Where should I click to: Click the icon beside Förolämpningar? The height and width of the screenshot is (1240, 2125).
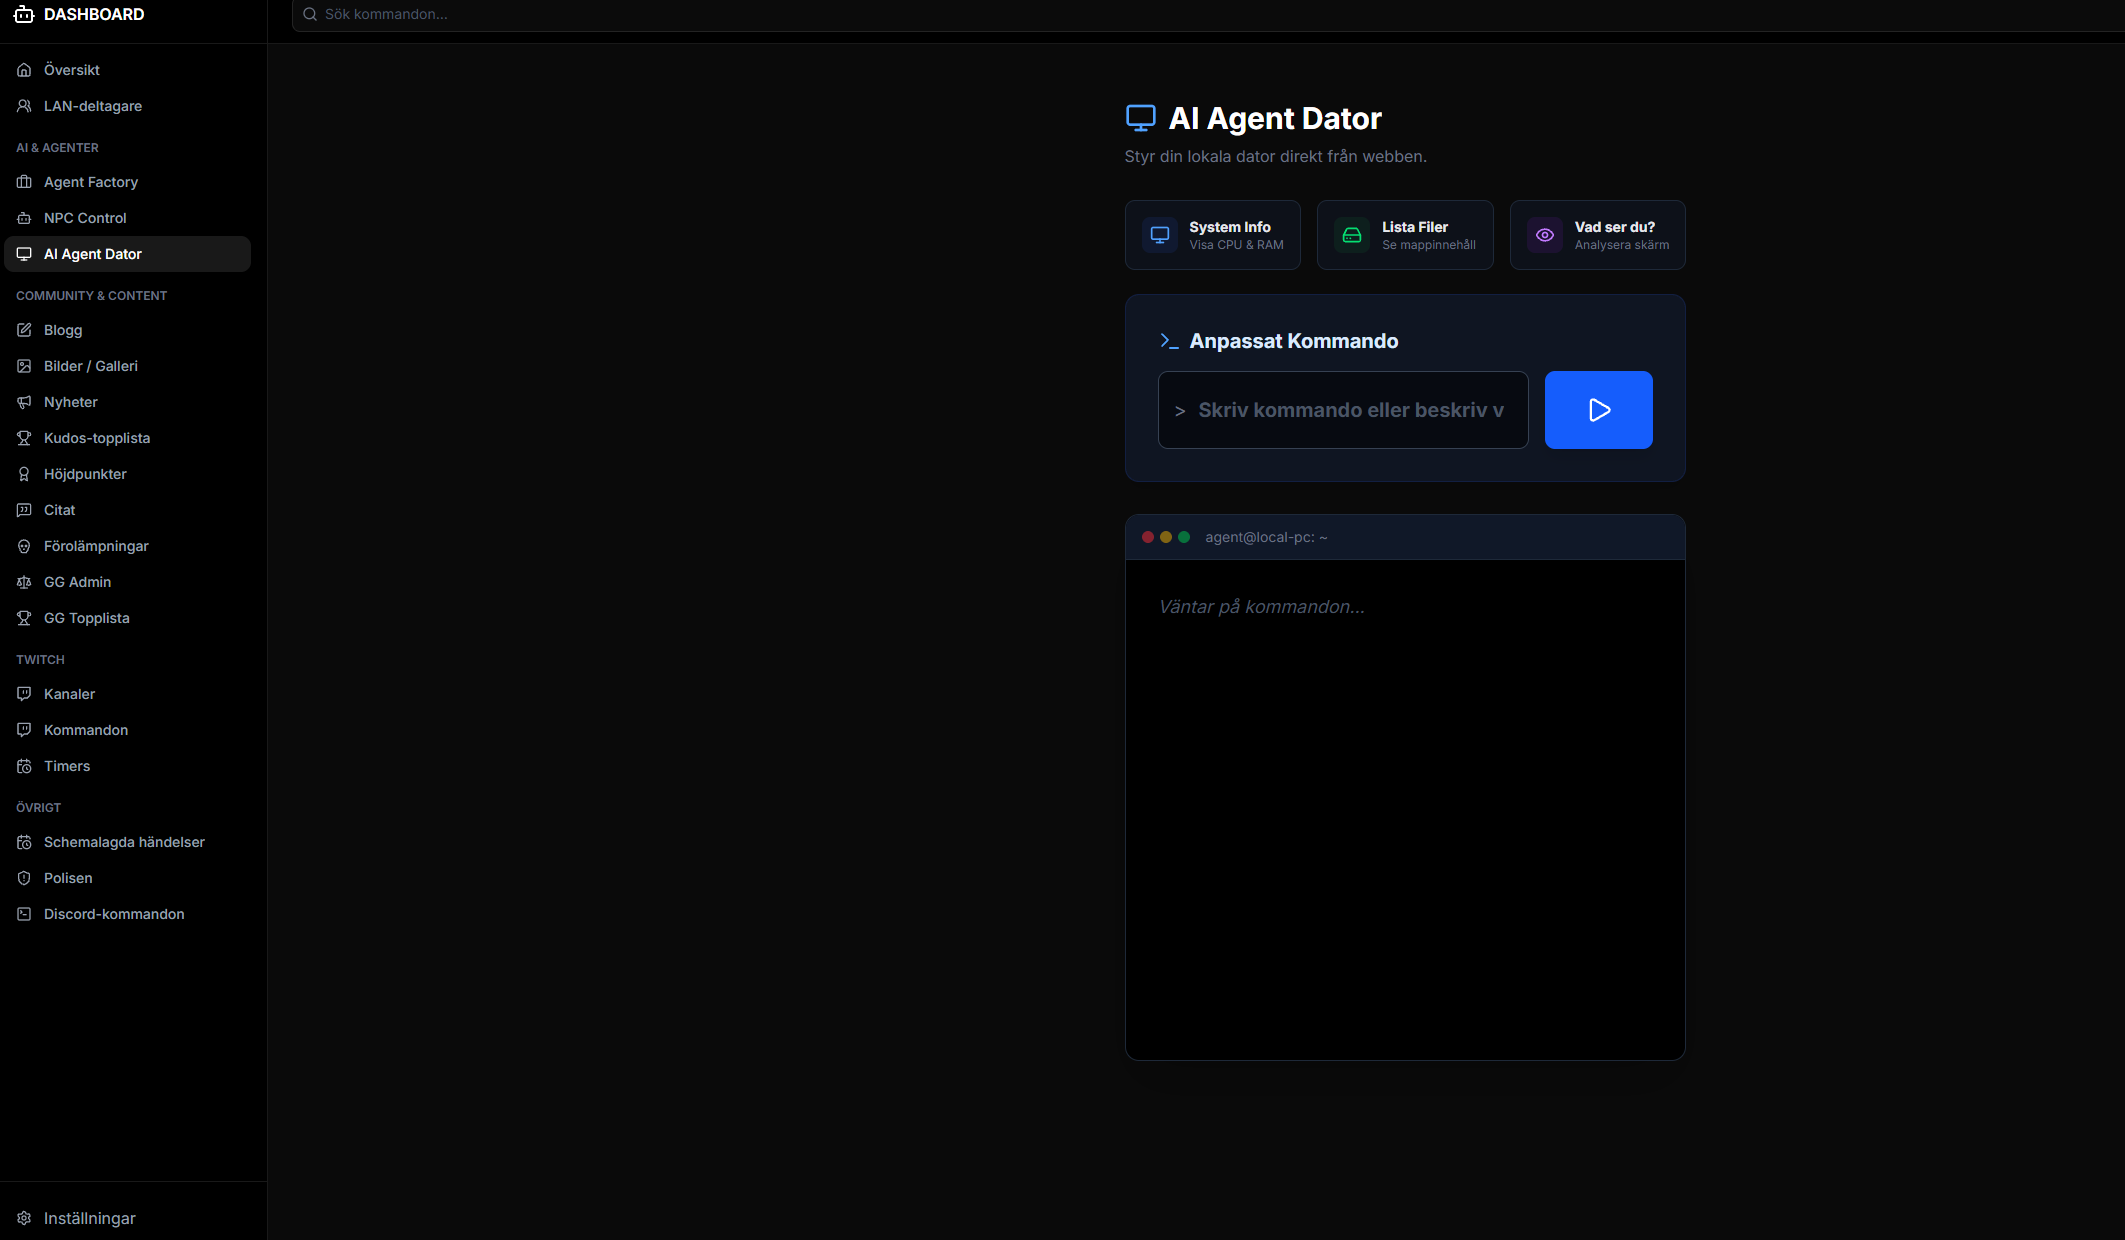pos(24,546)
